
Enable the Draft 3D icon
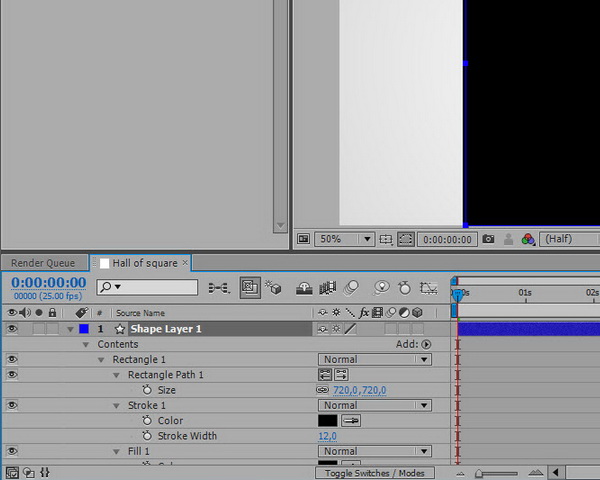274,287
